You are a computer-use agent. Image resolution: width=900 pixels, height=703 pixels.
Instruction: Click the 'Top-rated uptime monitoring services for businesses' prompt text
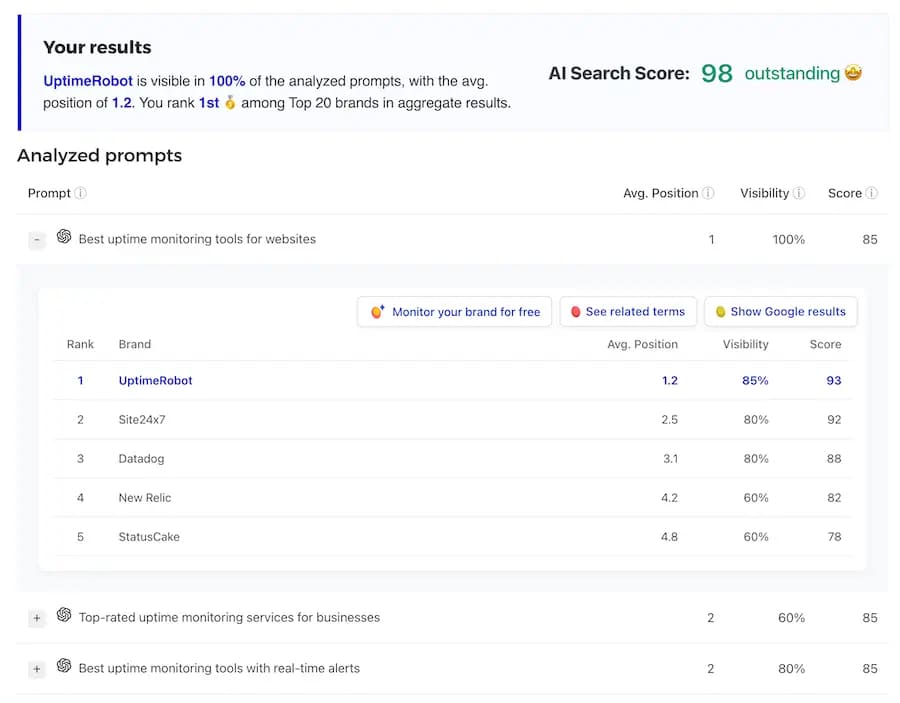tap(229, 617)
